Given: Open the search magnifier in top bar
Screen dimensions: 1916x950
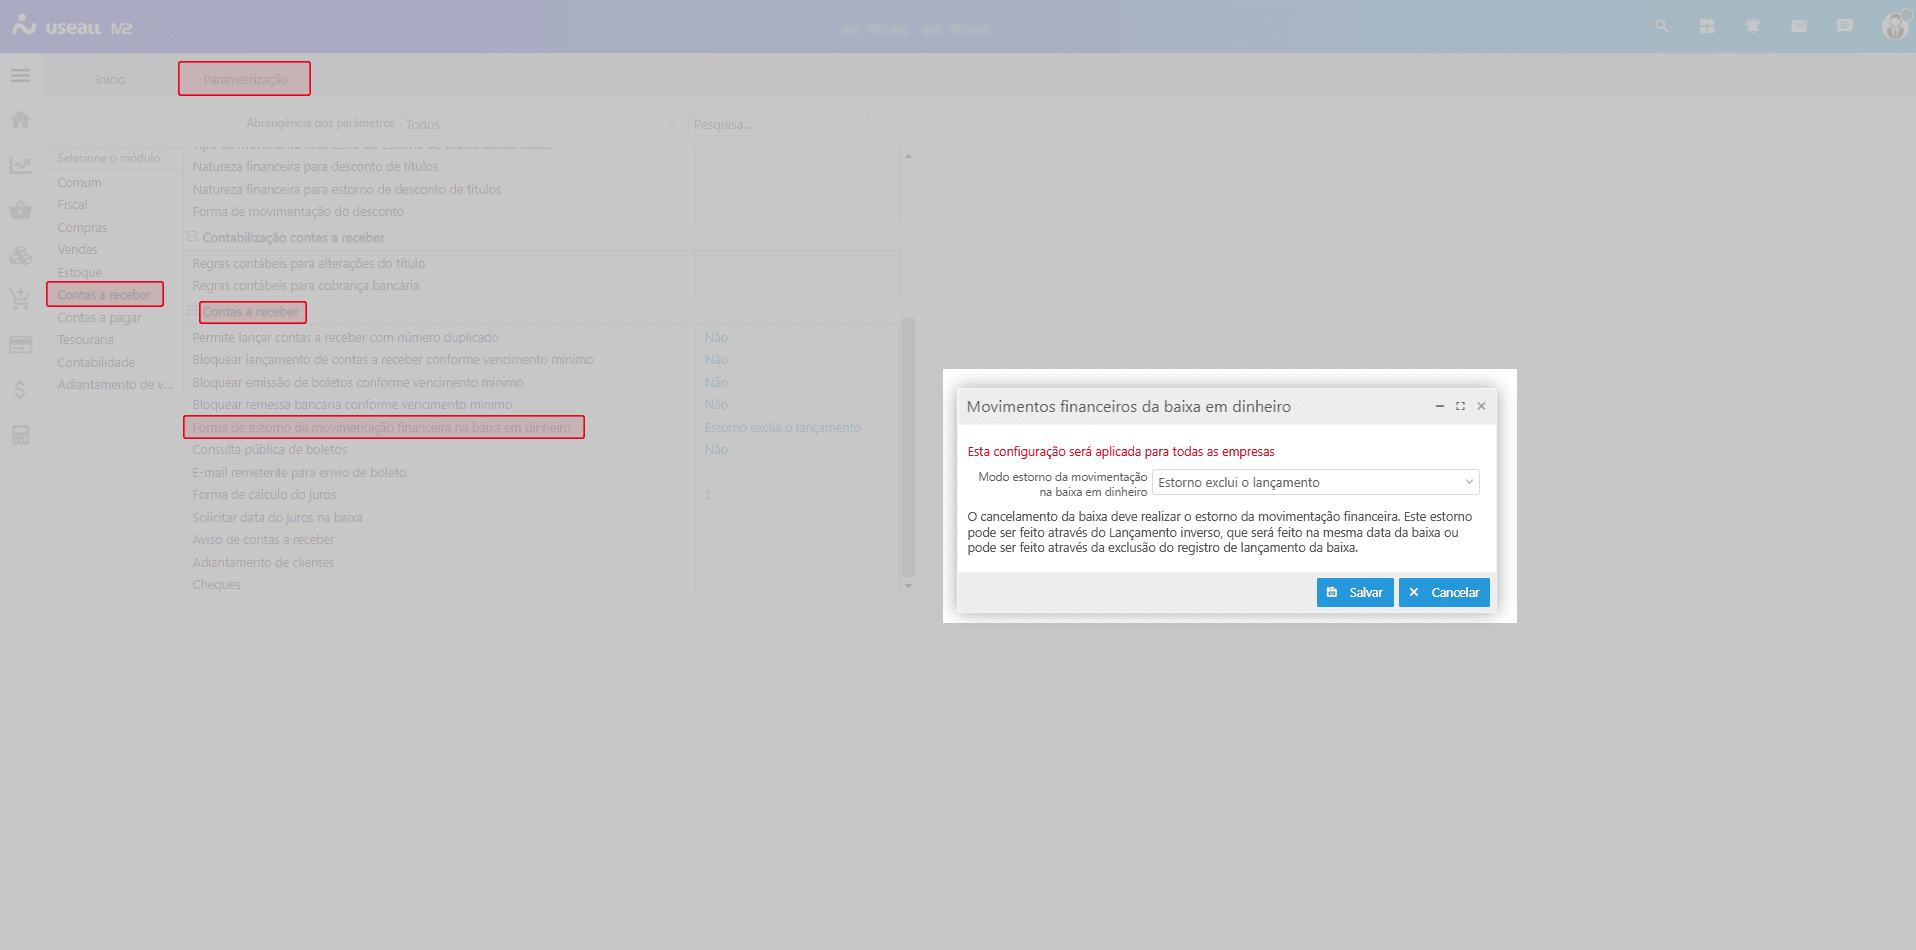Looking at the screenshot, I should click(1661, 26).
